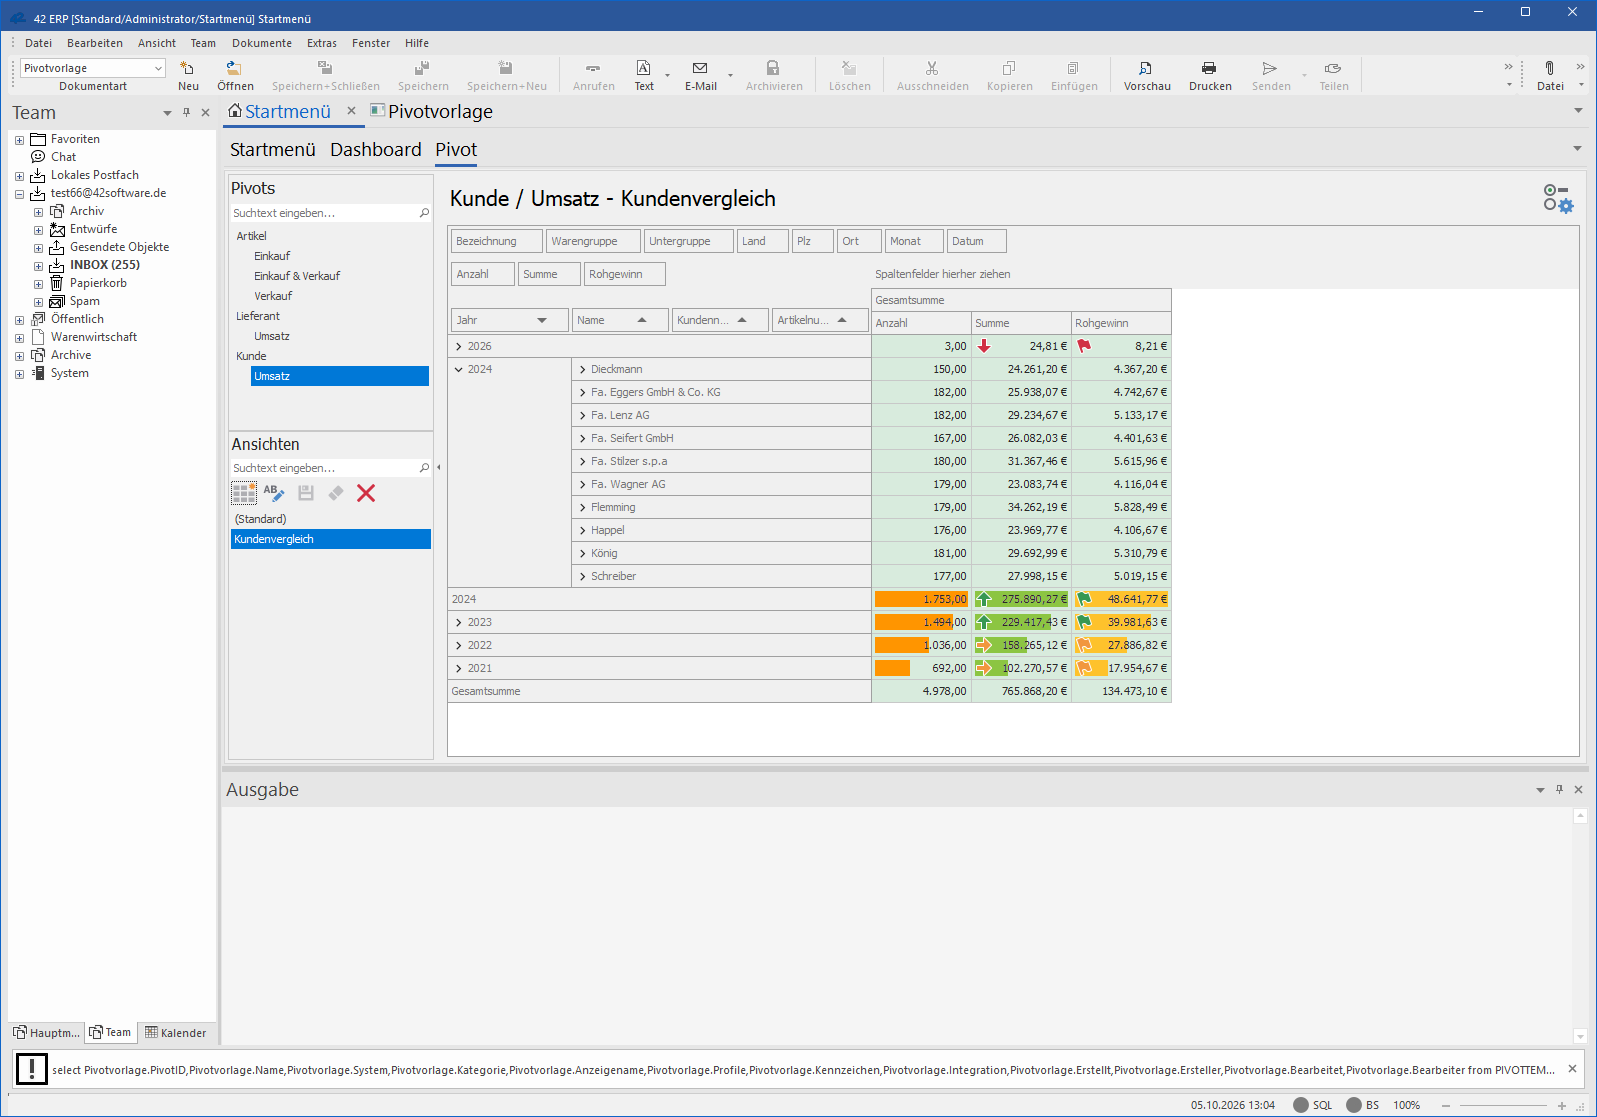Screen dimensions: 1597x1117
Task: Toggle pin on the Team panel
Action: tap(186, 113)
